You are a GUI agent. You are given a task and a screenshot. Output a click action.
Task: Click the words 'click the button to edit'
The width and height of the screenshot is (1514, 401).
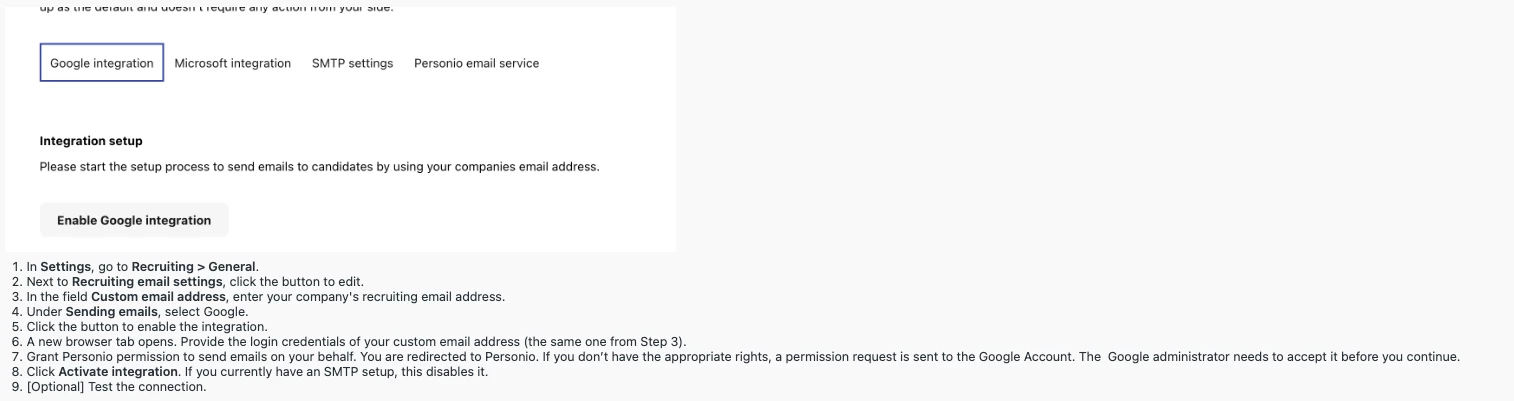(297, 282)
